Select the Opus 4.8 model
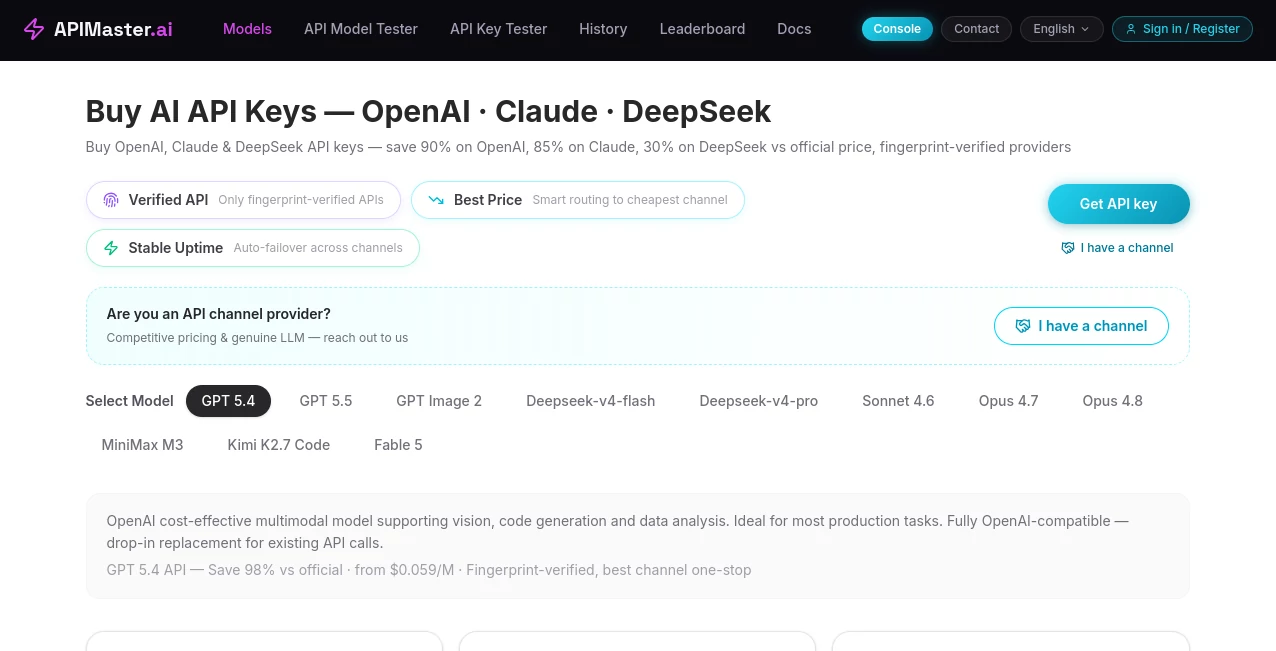Image resolution: width=1276 pixels, height=651 pixels. point(1112,401)
